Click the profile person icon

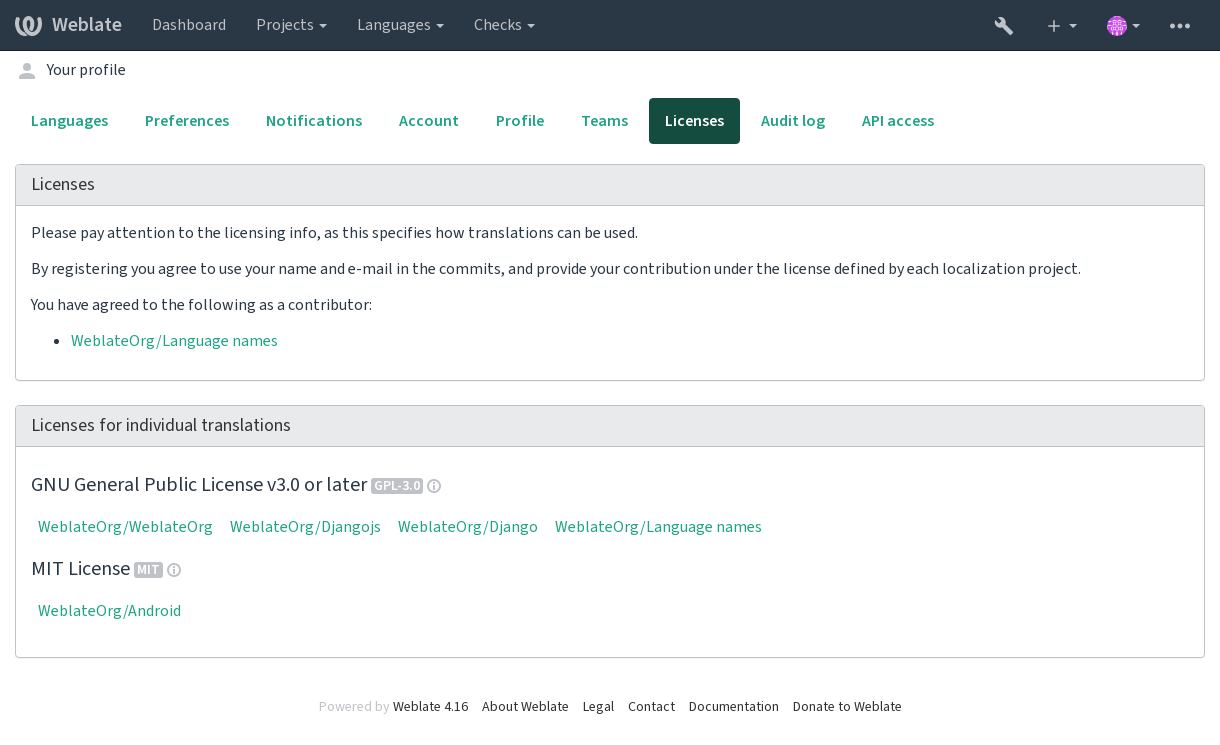(27, 70)
